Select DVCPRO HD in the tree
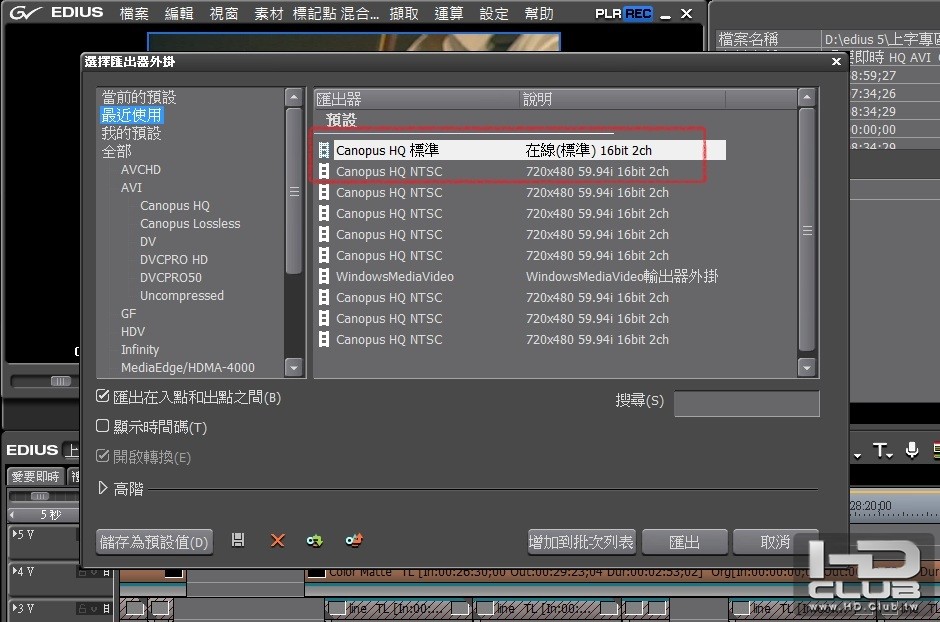 pyautogui.click(x=174, y=259)
